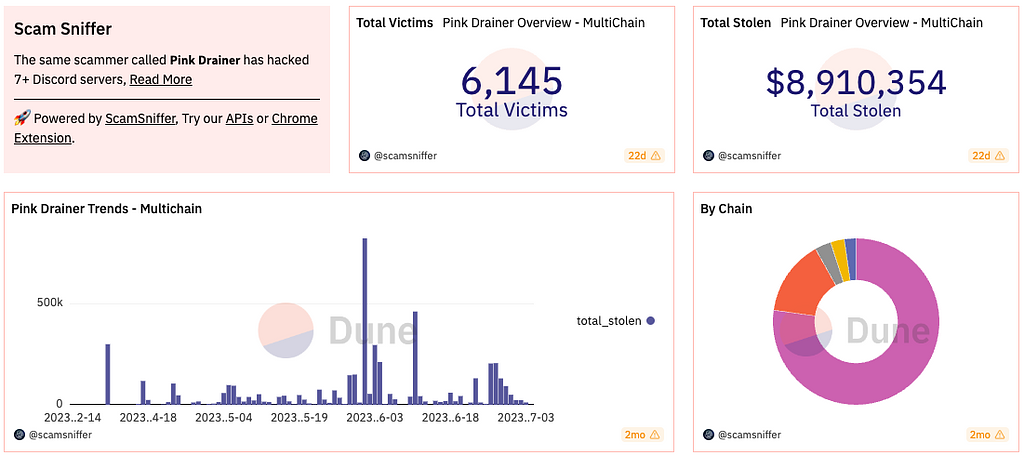Open the Read More link
The height and width of the screenshot is (459, 1024).
pyautogui.click(x=160, y=80)
